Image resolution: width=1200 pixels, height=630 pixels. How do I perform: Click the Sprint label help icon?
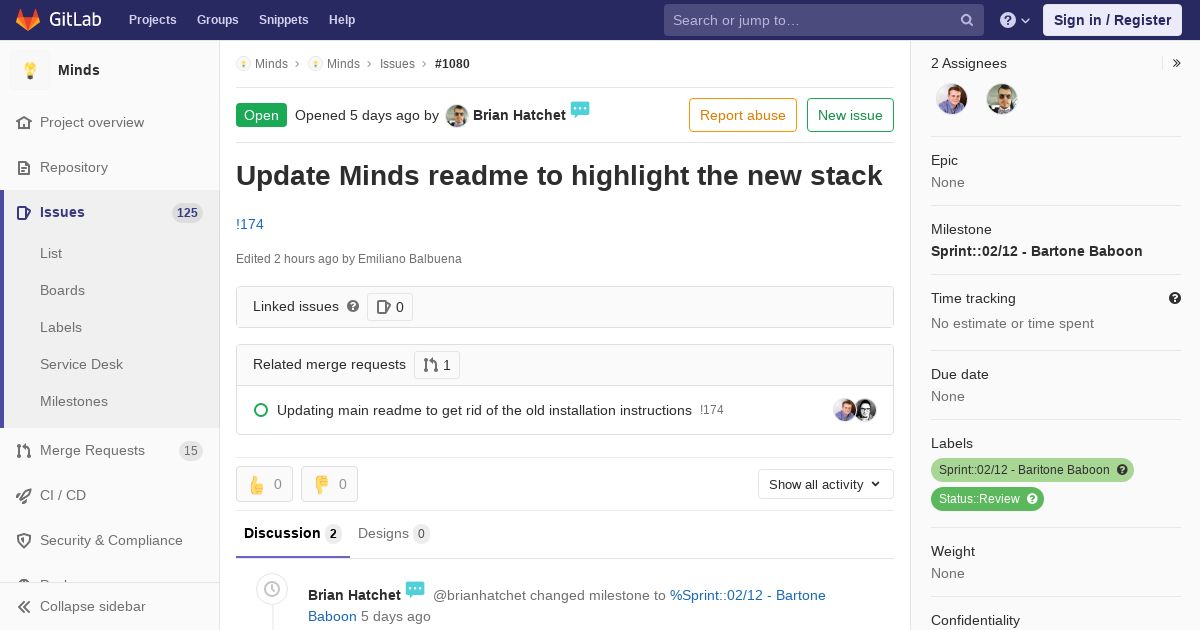tap(1122, 470)
